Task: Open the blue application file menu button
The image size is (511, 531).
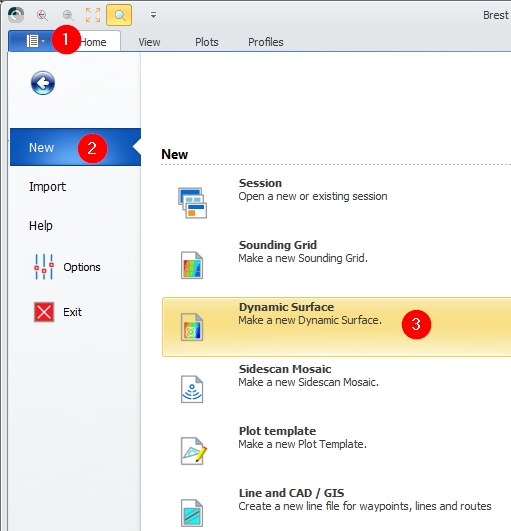Action: click(x=35, y=41)
